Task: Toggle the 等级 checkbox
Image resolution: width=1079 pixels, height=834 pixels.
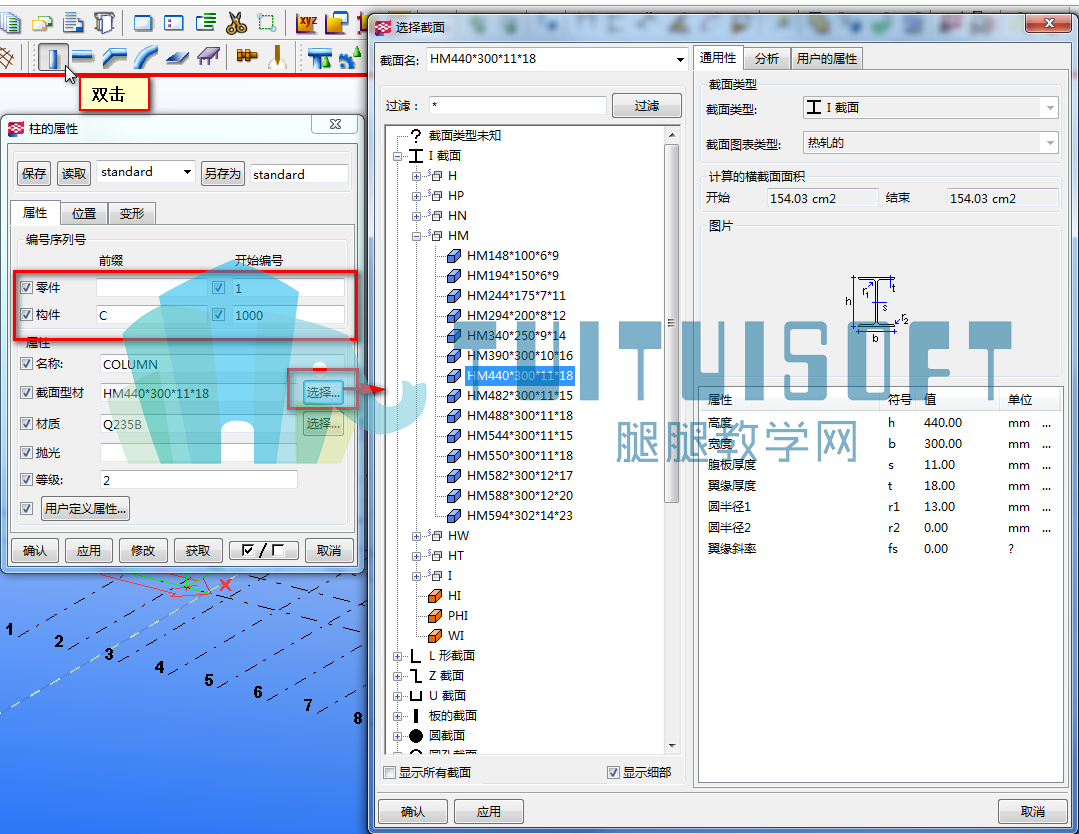Action: tap(27, 480)
